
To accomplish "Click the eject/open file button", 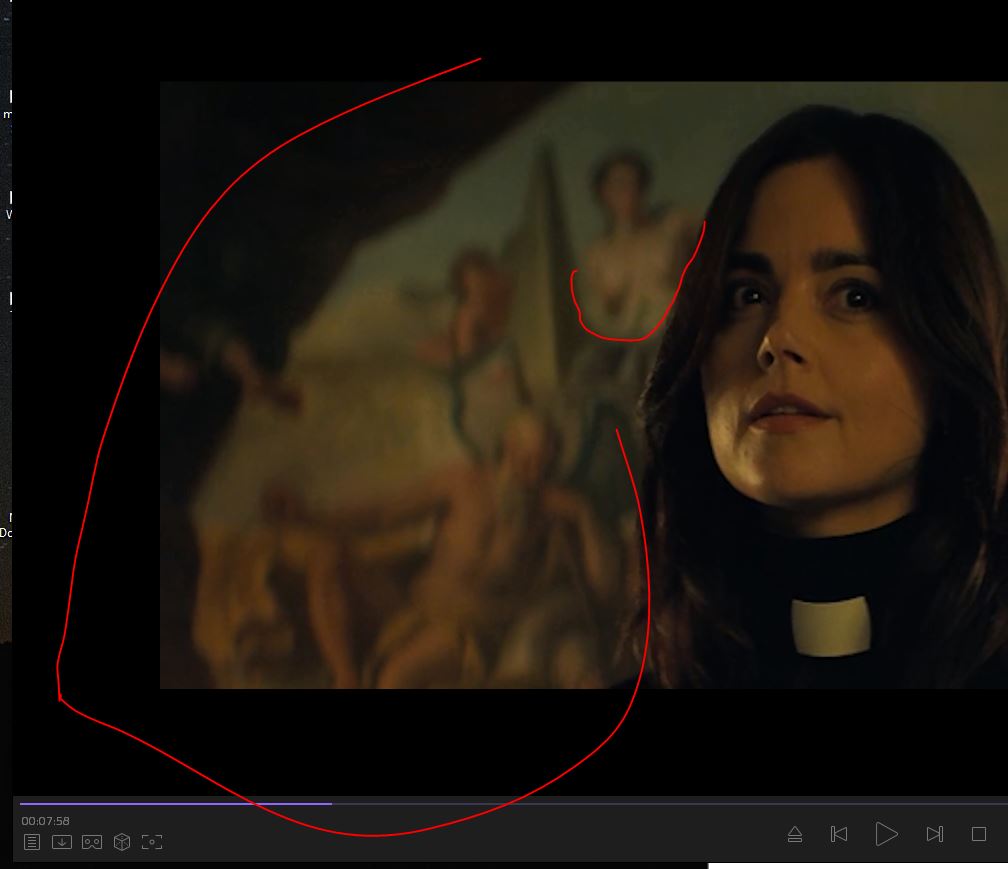I will pos(795,834).
